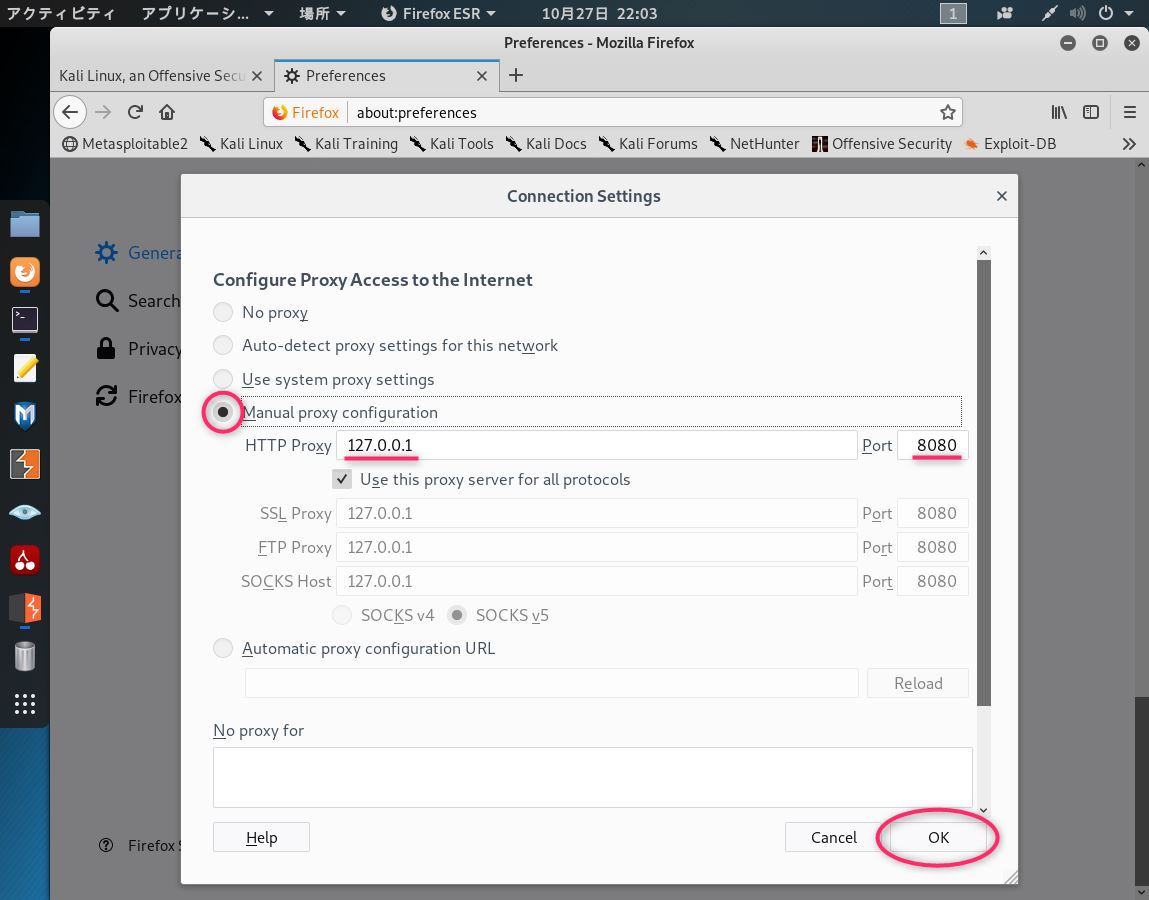Open Trash from the dock

(x=25, y=656)
